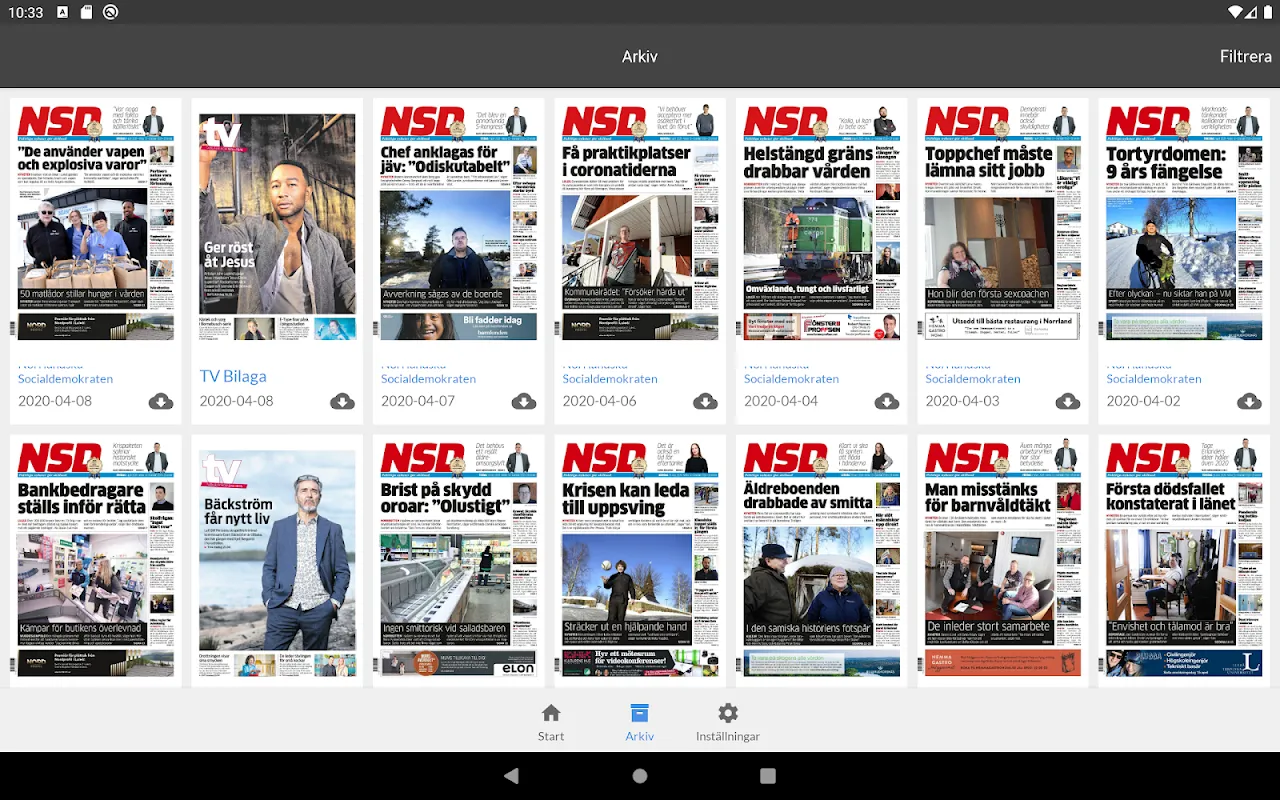Select the Arkiv bottom tab

640,722
